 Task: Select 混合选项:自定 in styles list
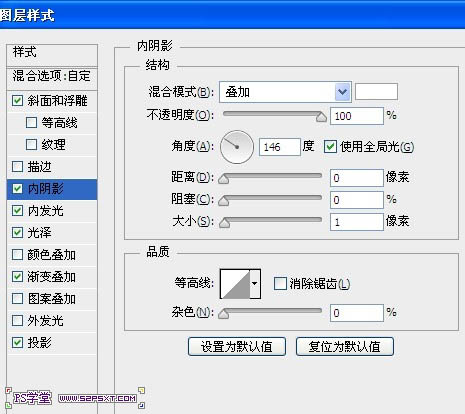point(52,76)
